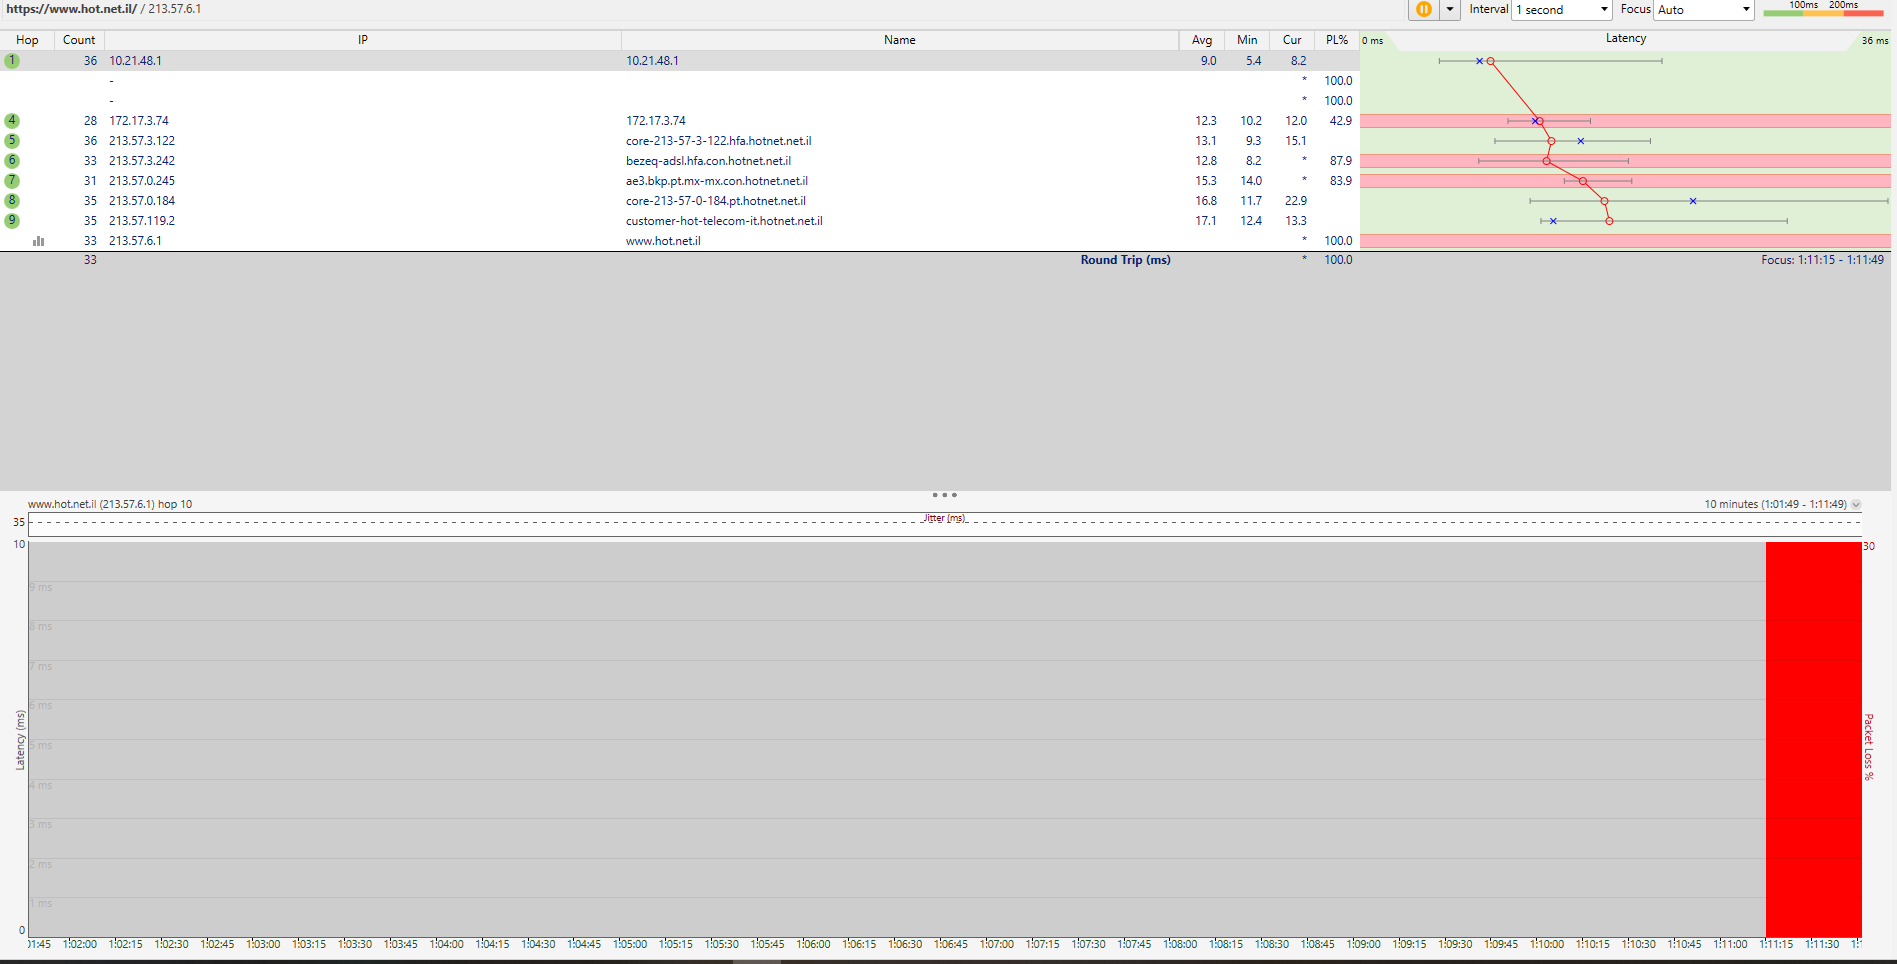Click the hop 7 green circle icon
The height and width of the screenshot is (964, 1897).
(x=12, y=181)
